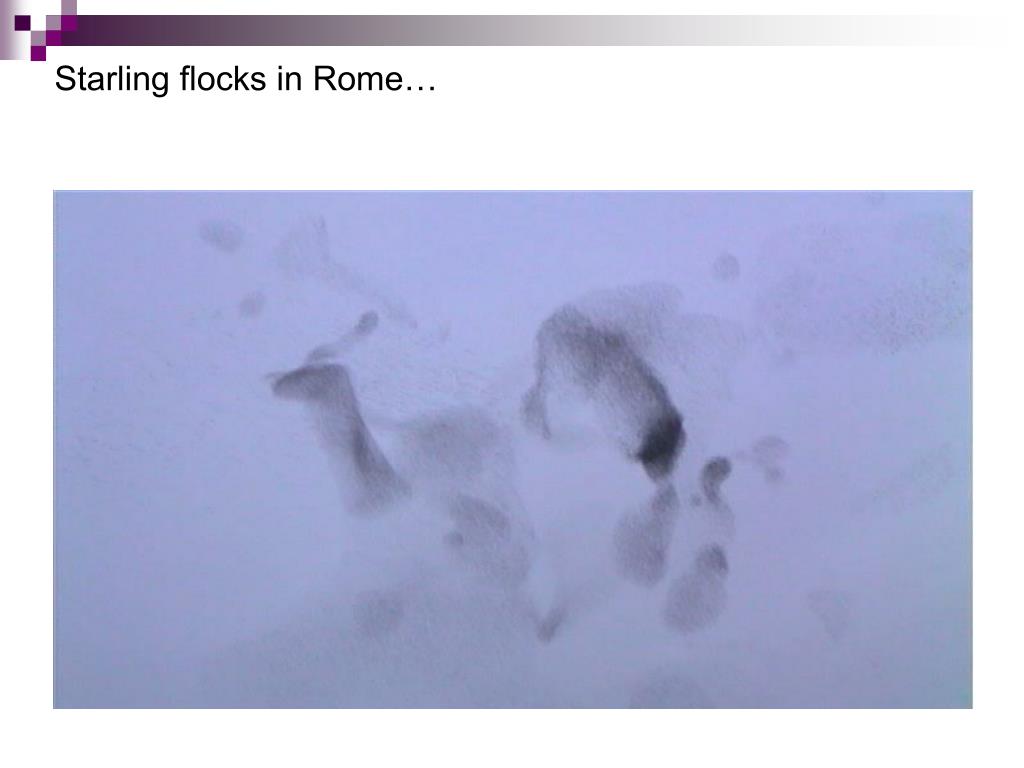Click the "Starling flocks in Rome…" slide title
Screen dimensions: 1024x768
pyautogui.click(x=246, y=80)
